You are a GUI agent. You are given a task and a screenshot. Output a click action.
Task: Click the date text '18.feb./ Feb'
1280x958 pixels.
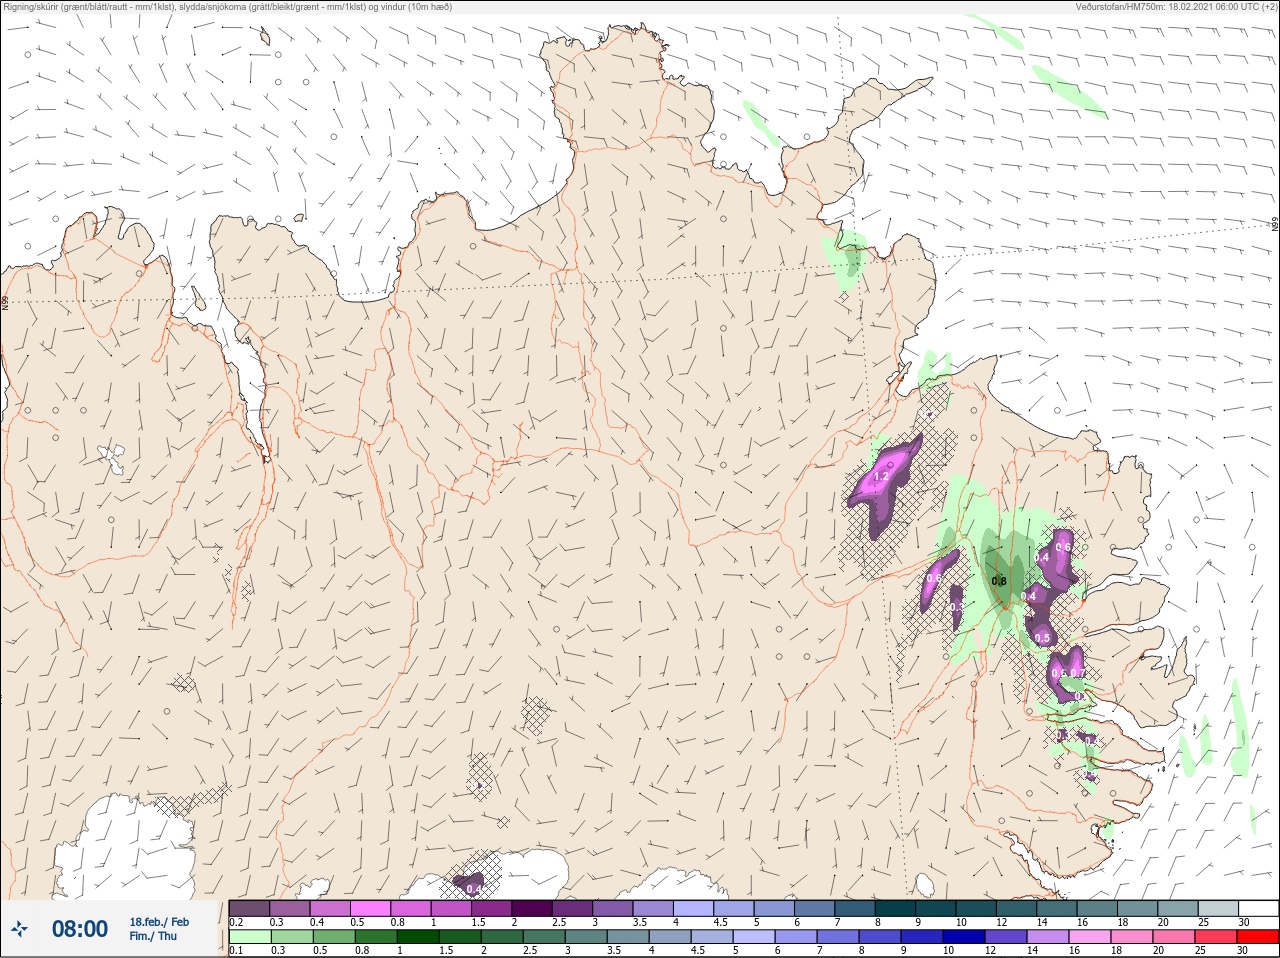pos(159,922)
